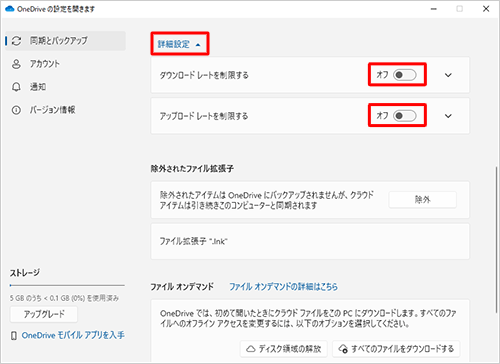The width and height of the screenshot is (500, 364).
Task: Click the 5 GB storage usage text
Action: coord(64,298)
